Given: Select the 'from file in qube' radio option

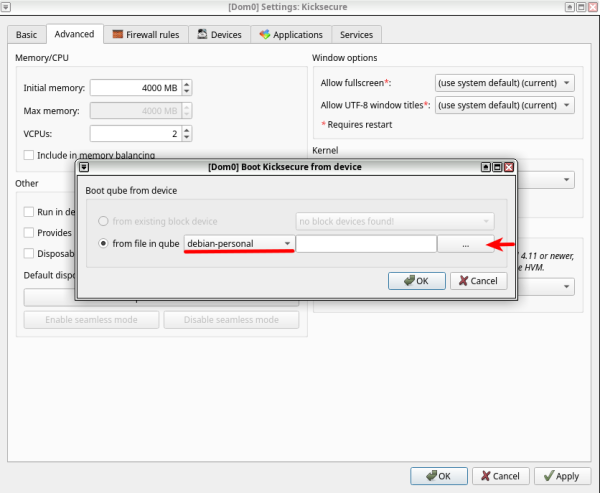Looking at the screenshot, I should tap(103, 243).
